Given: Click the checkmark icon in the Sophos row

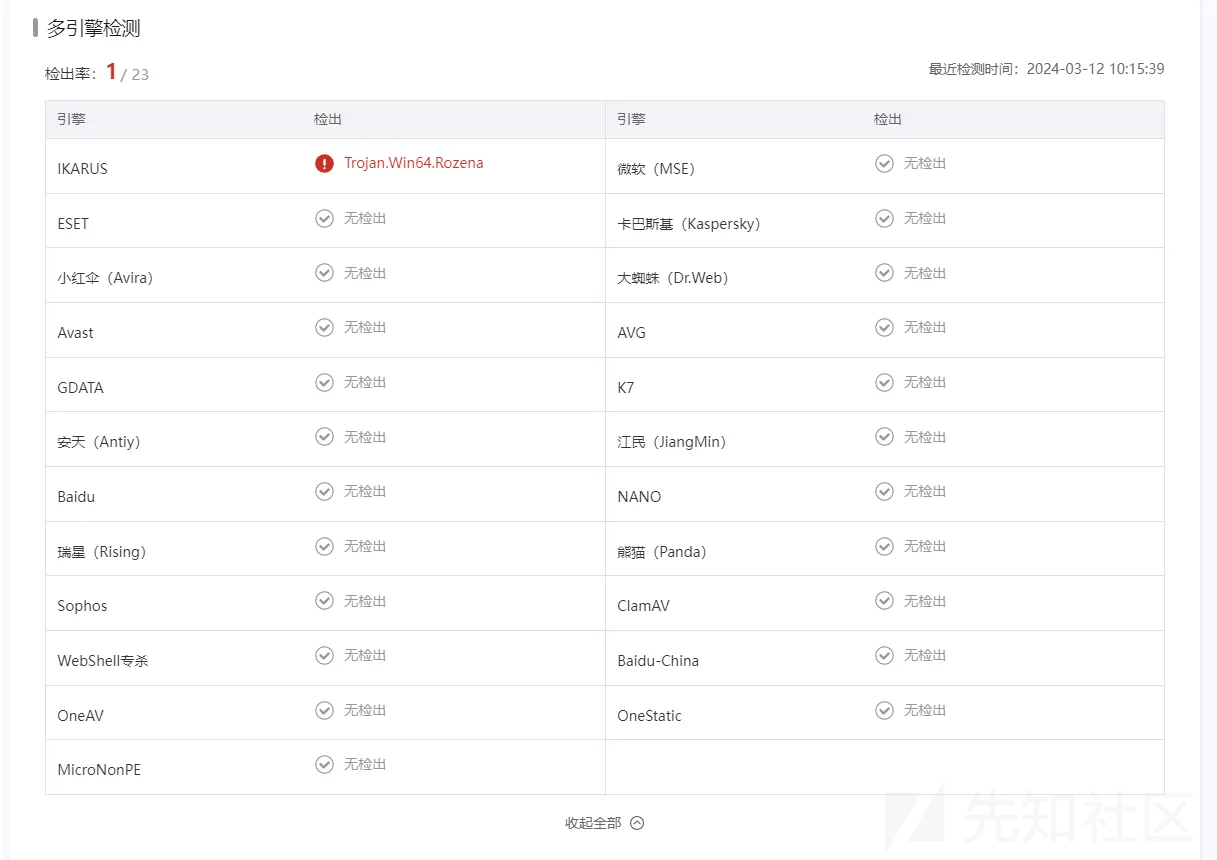Looking at the screenshot, I should [x=324, y=600].
